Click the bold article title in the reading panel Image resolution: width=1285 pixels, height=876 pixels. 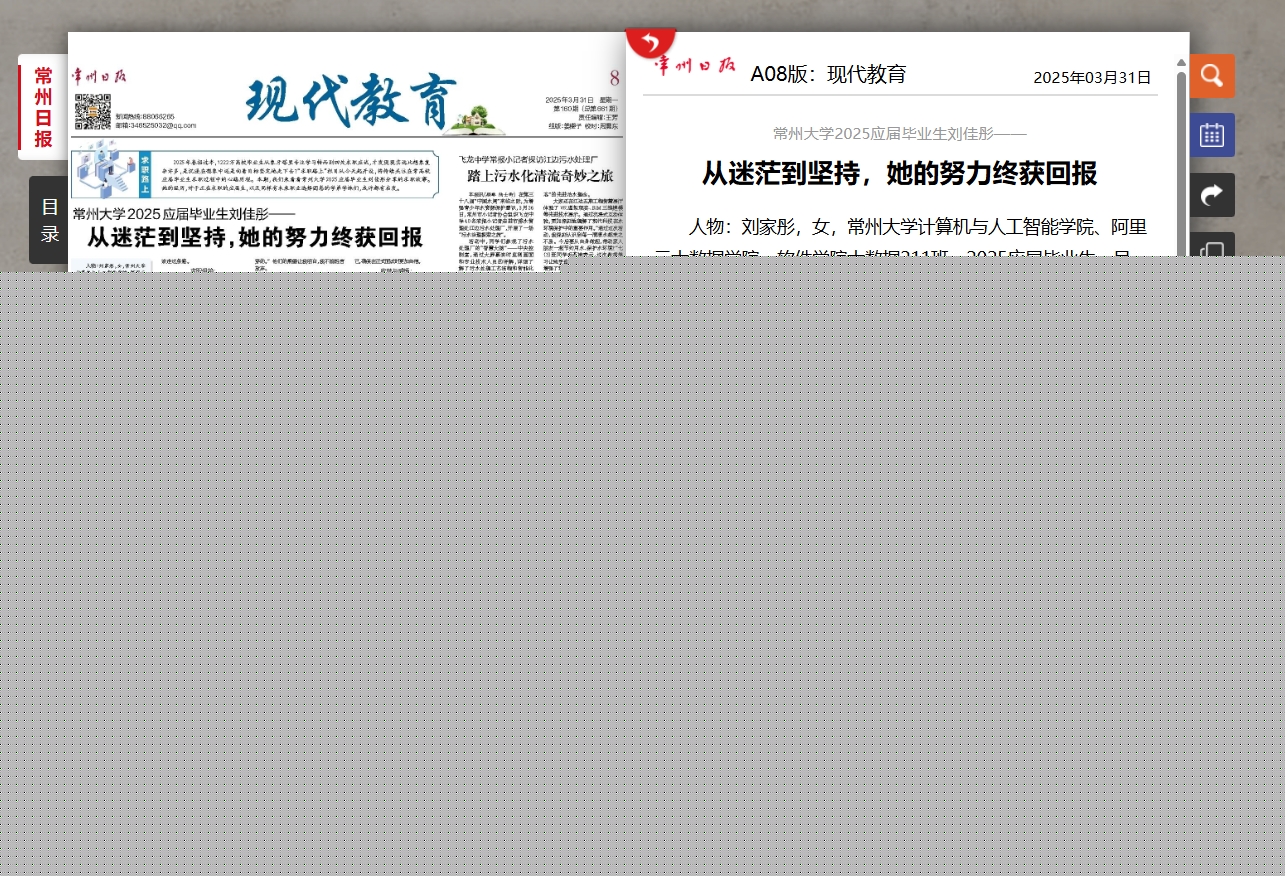pyautogui.click(x=899, y=174)
